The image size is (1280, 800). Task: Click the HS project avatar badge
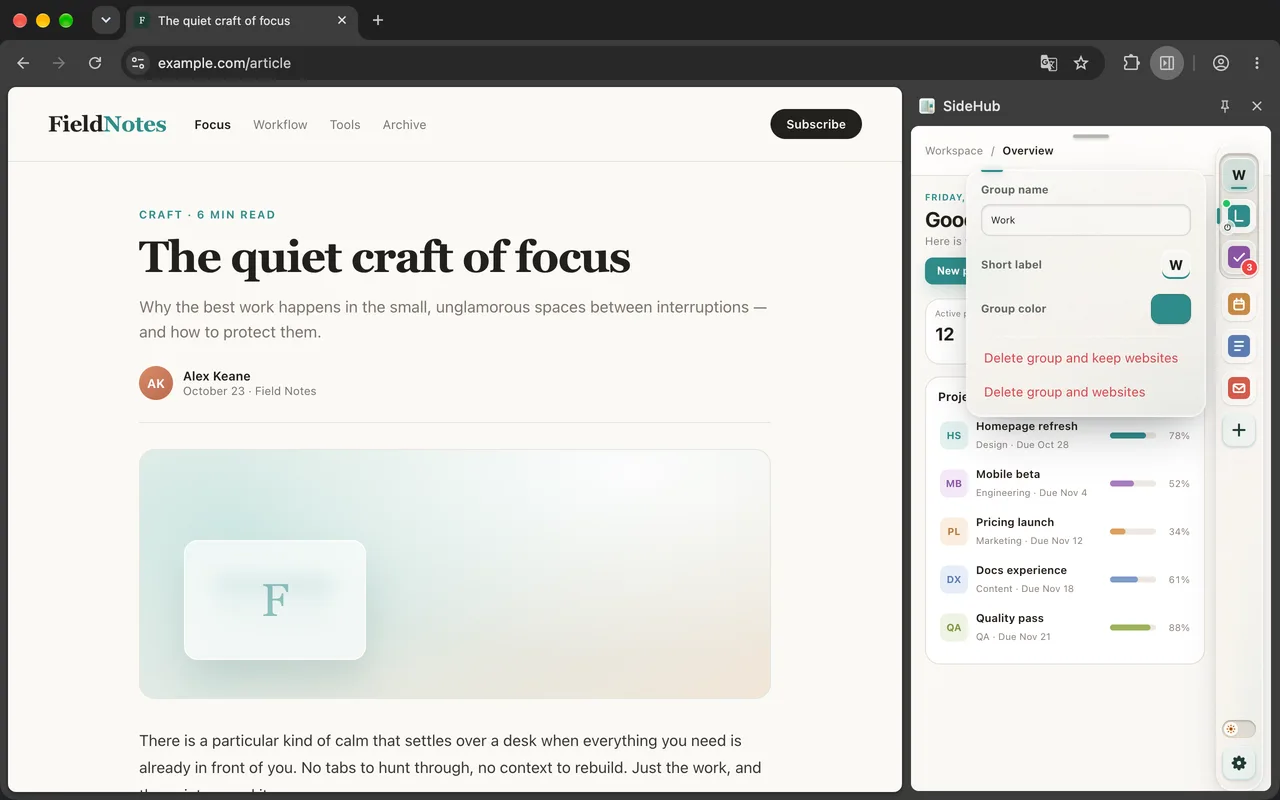(954, 436)
